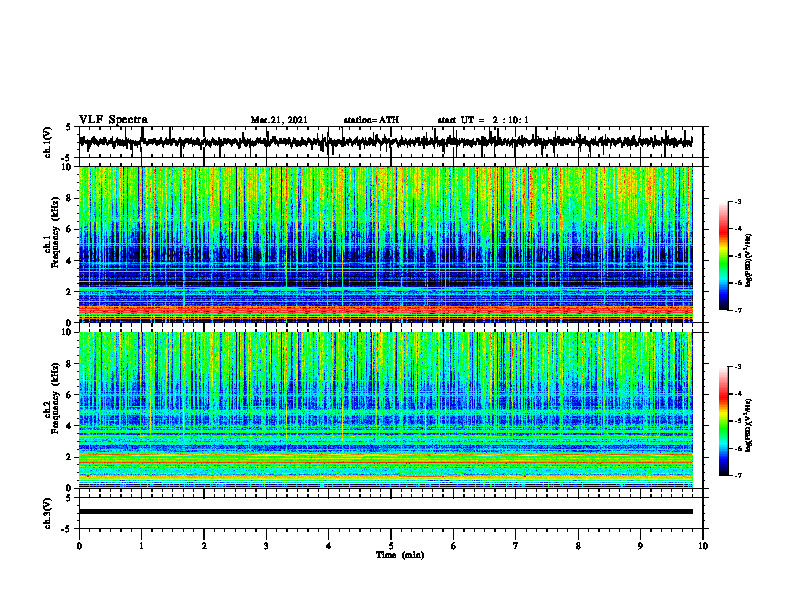Click time axis tick label "6"
Viewport: 792px width, 612px height.
pyautogui.click(x=454, y=546)
